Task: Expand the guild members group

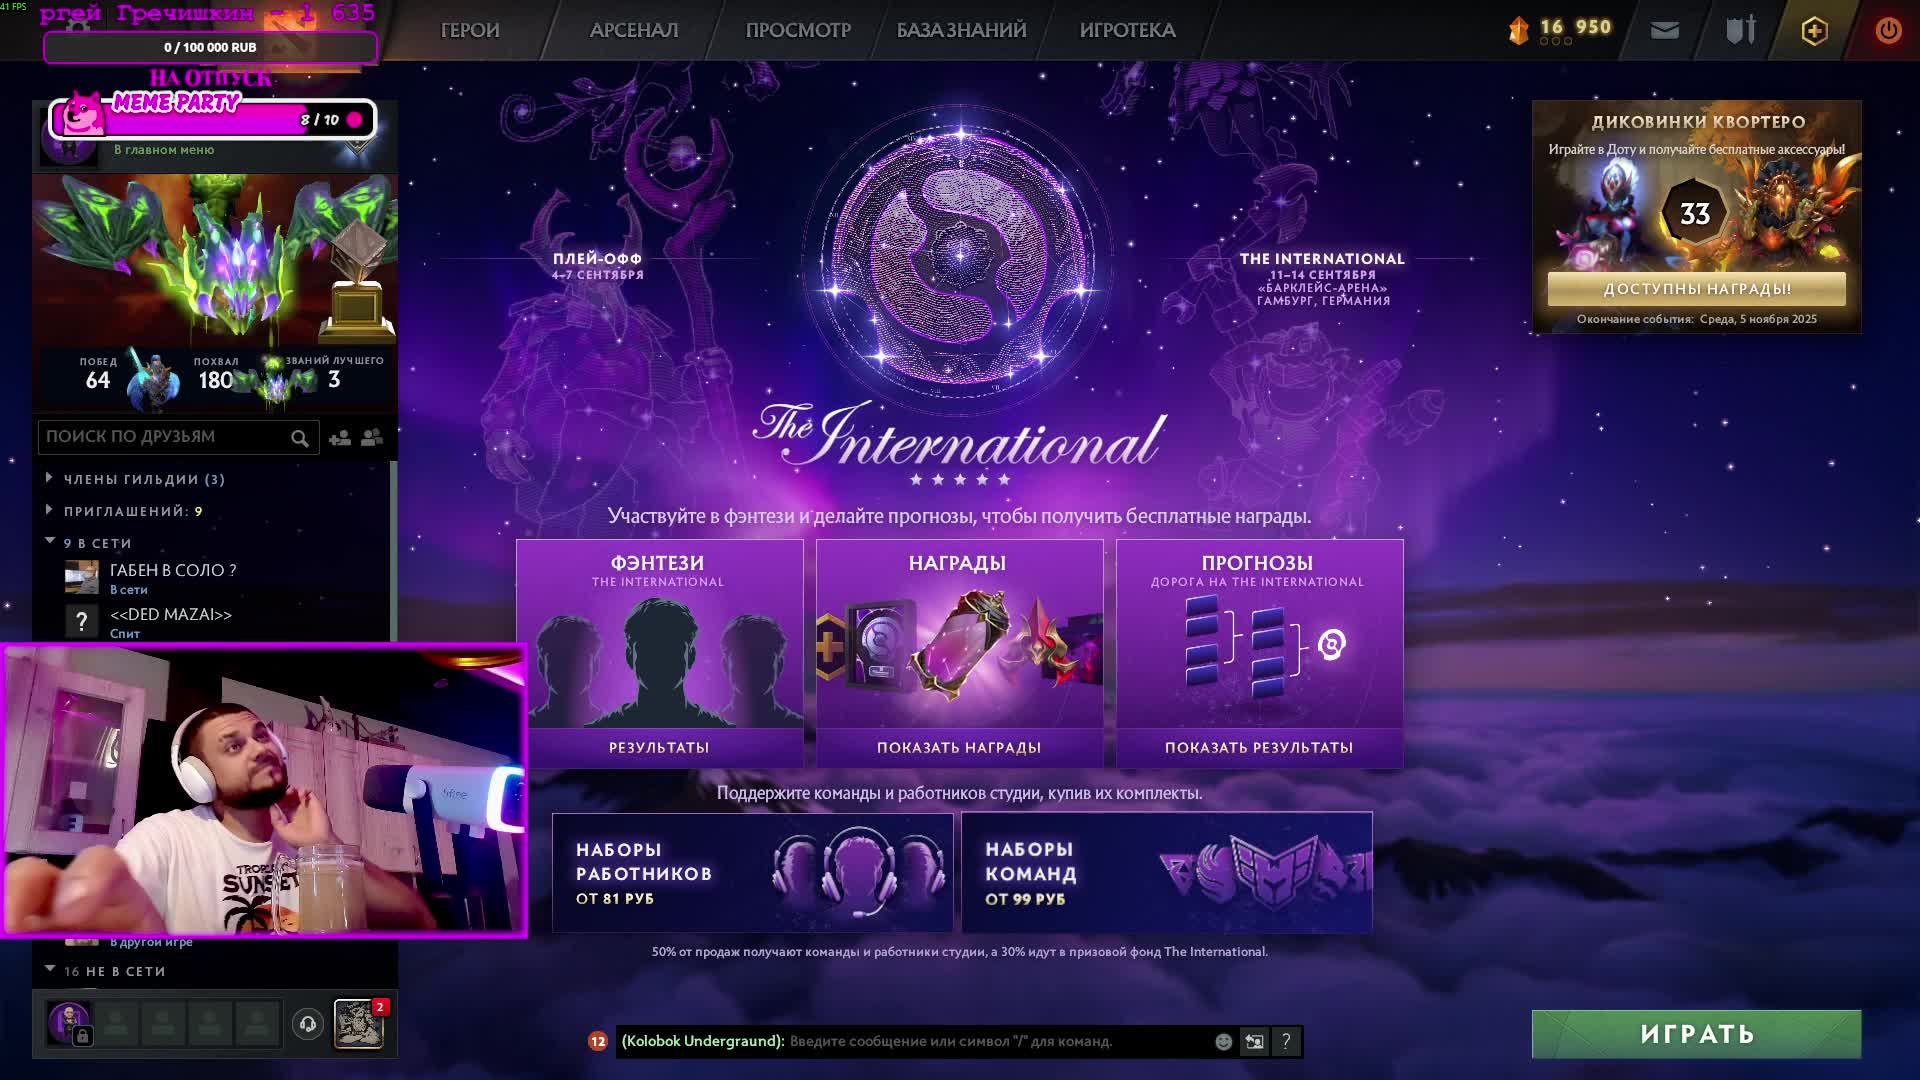Action: point(50,479)
